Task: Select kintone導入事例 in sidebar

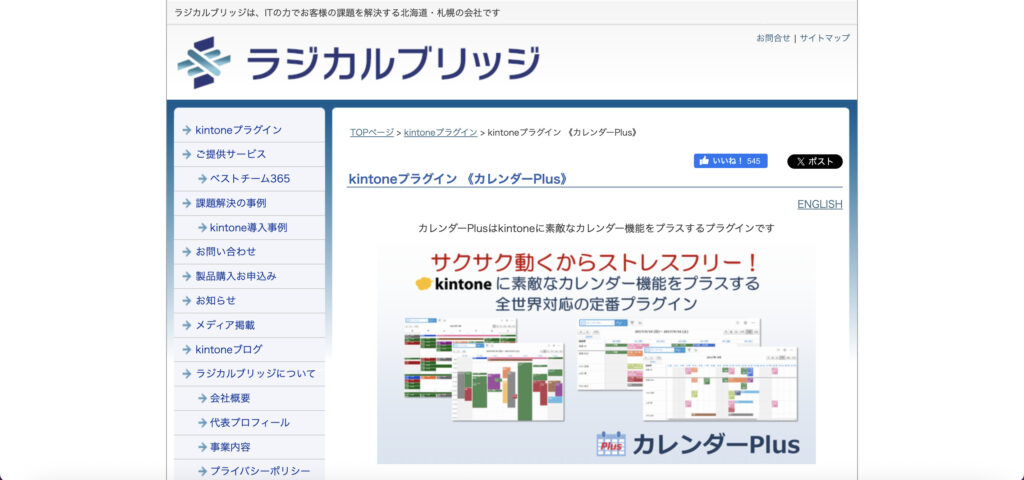Action: (248, 228)
